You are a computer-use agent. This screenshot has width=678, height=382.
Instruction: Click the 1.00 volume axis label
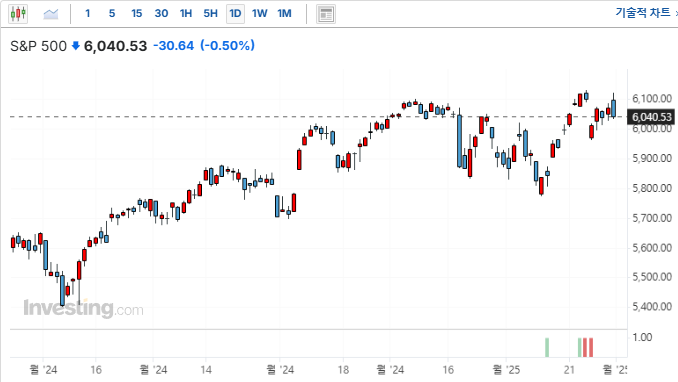pyautogui.click(x=642, y=337)
